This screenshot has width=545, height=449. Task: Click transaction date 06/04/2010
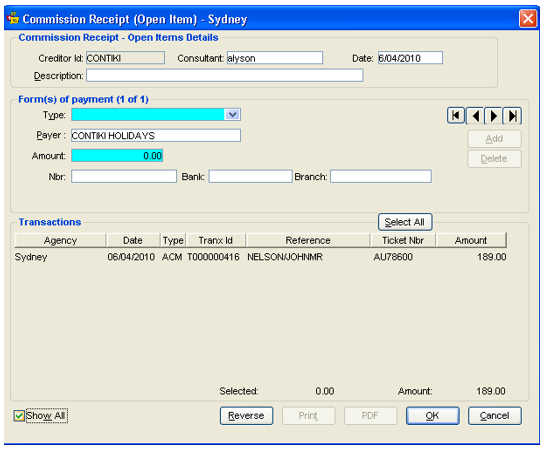pos(131,257)
